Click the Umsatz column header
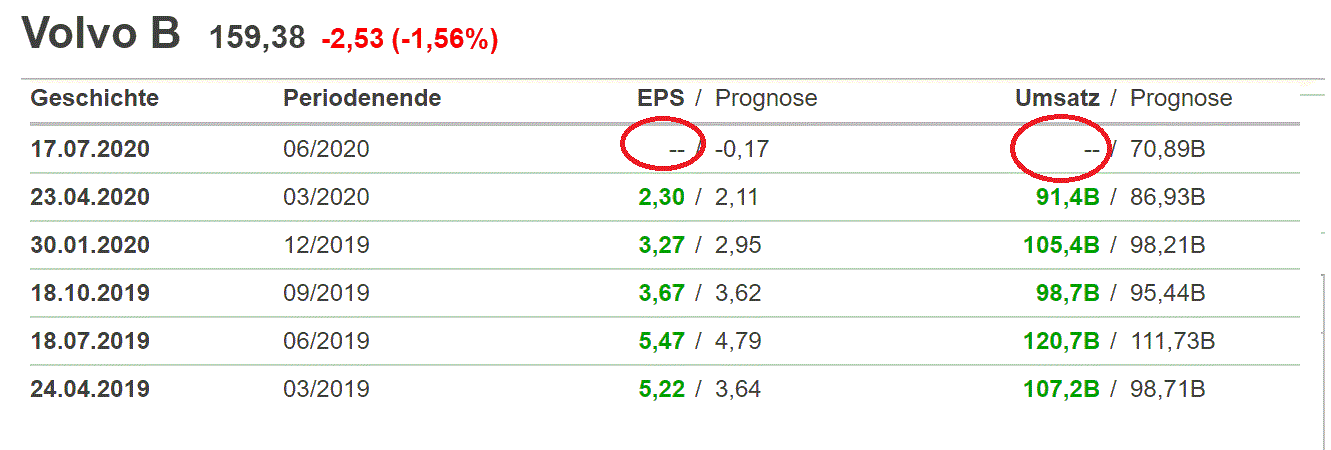1331x450 pixels. 1057,98
